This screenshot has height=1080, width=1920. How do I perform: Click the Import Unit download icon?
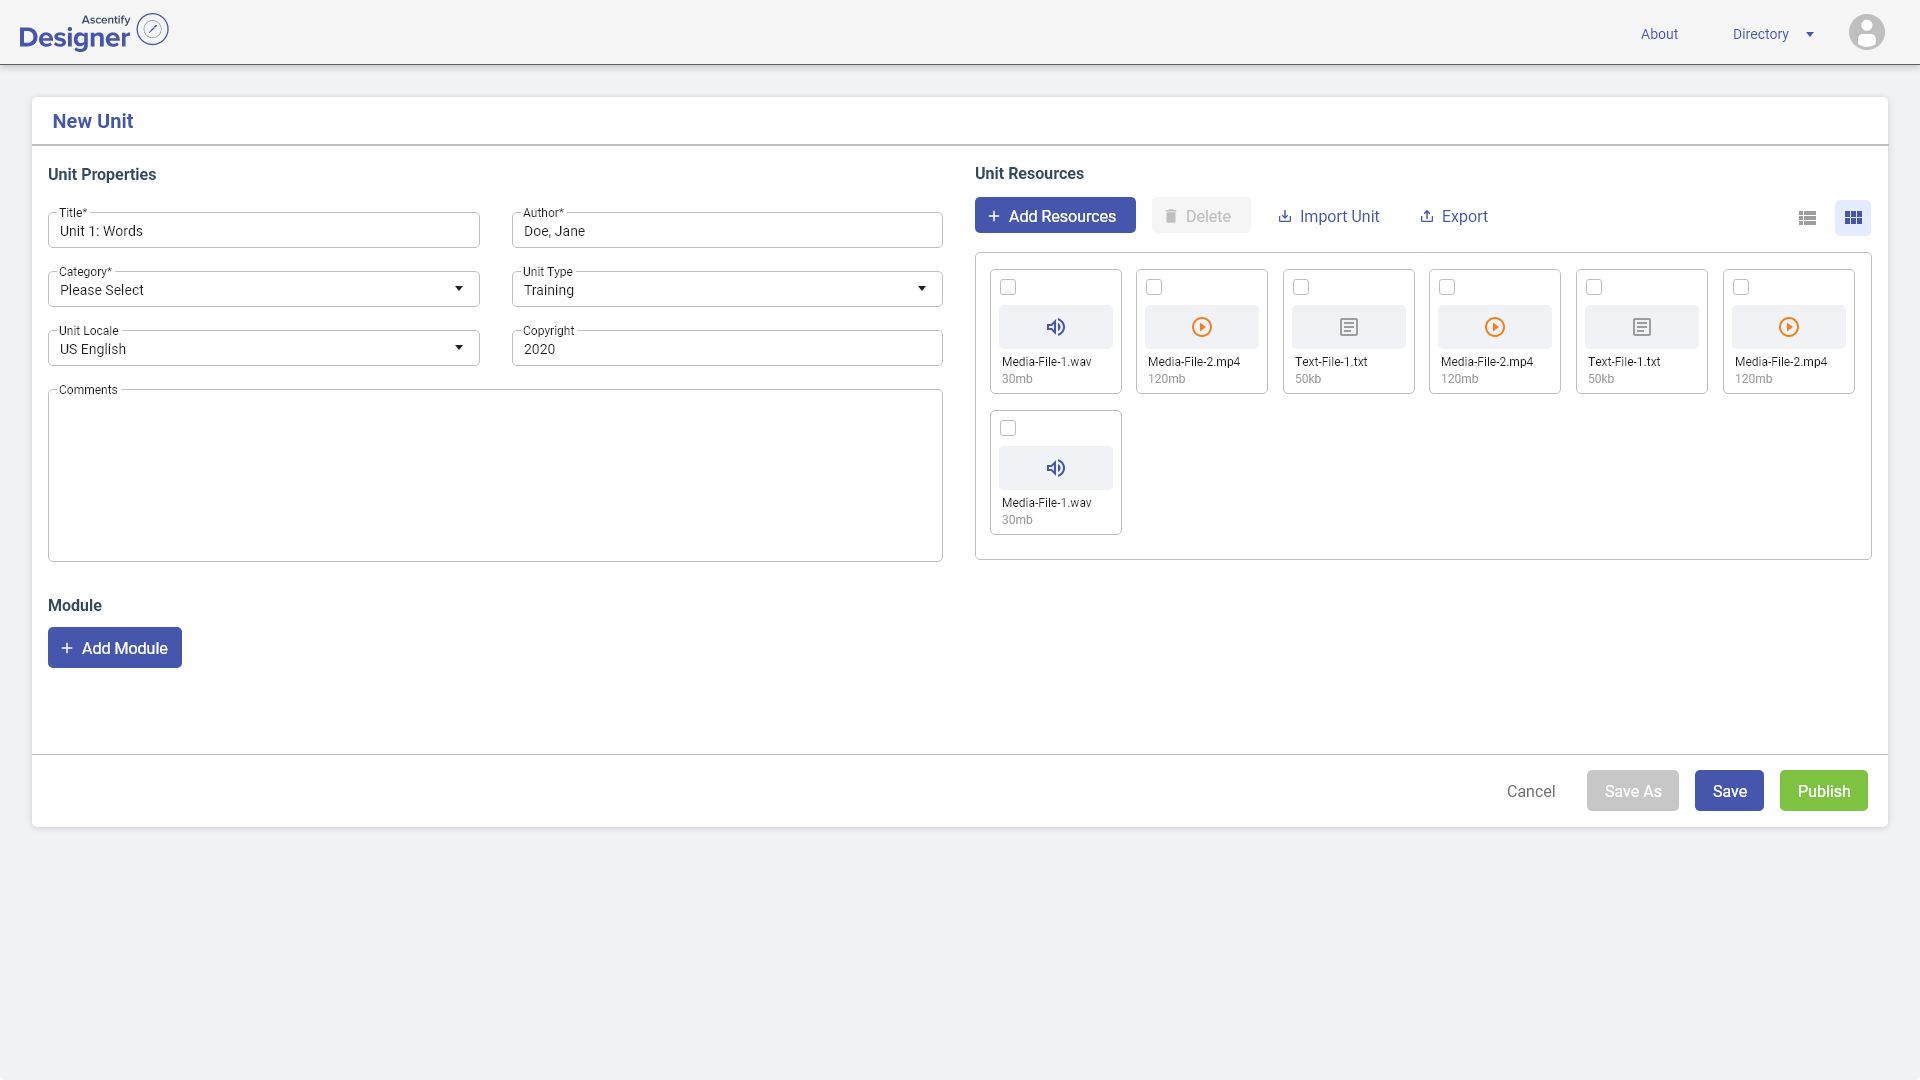tap(1285, 216)
